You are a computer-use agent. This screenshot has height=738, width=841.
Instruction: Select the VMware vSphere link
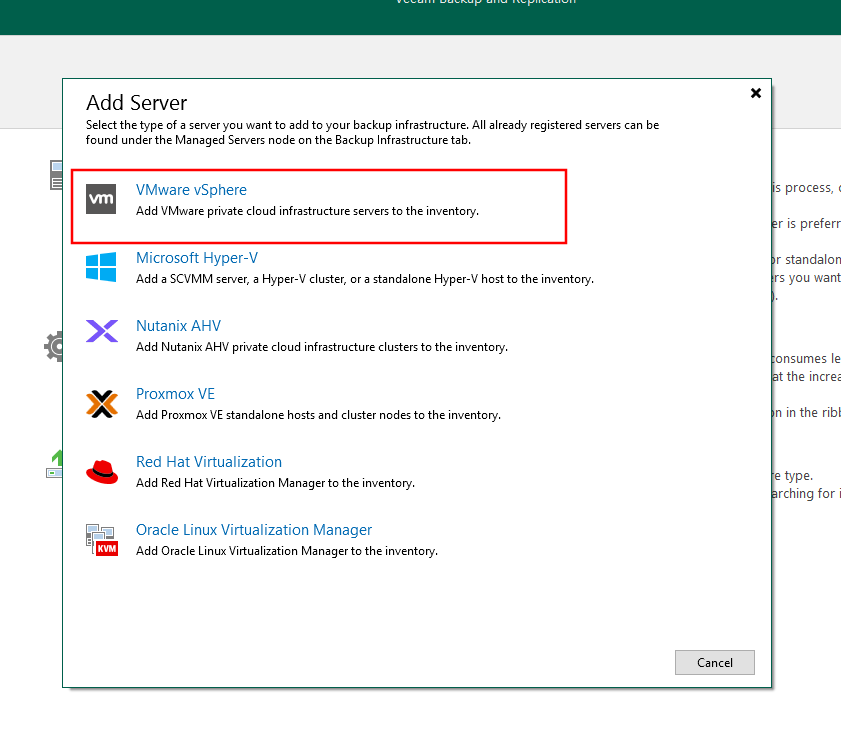191,190
